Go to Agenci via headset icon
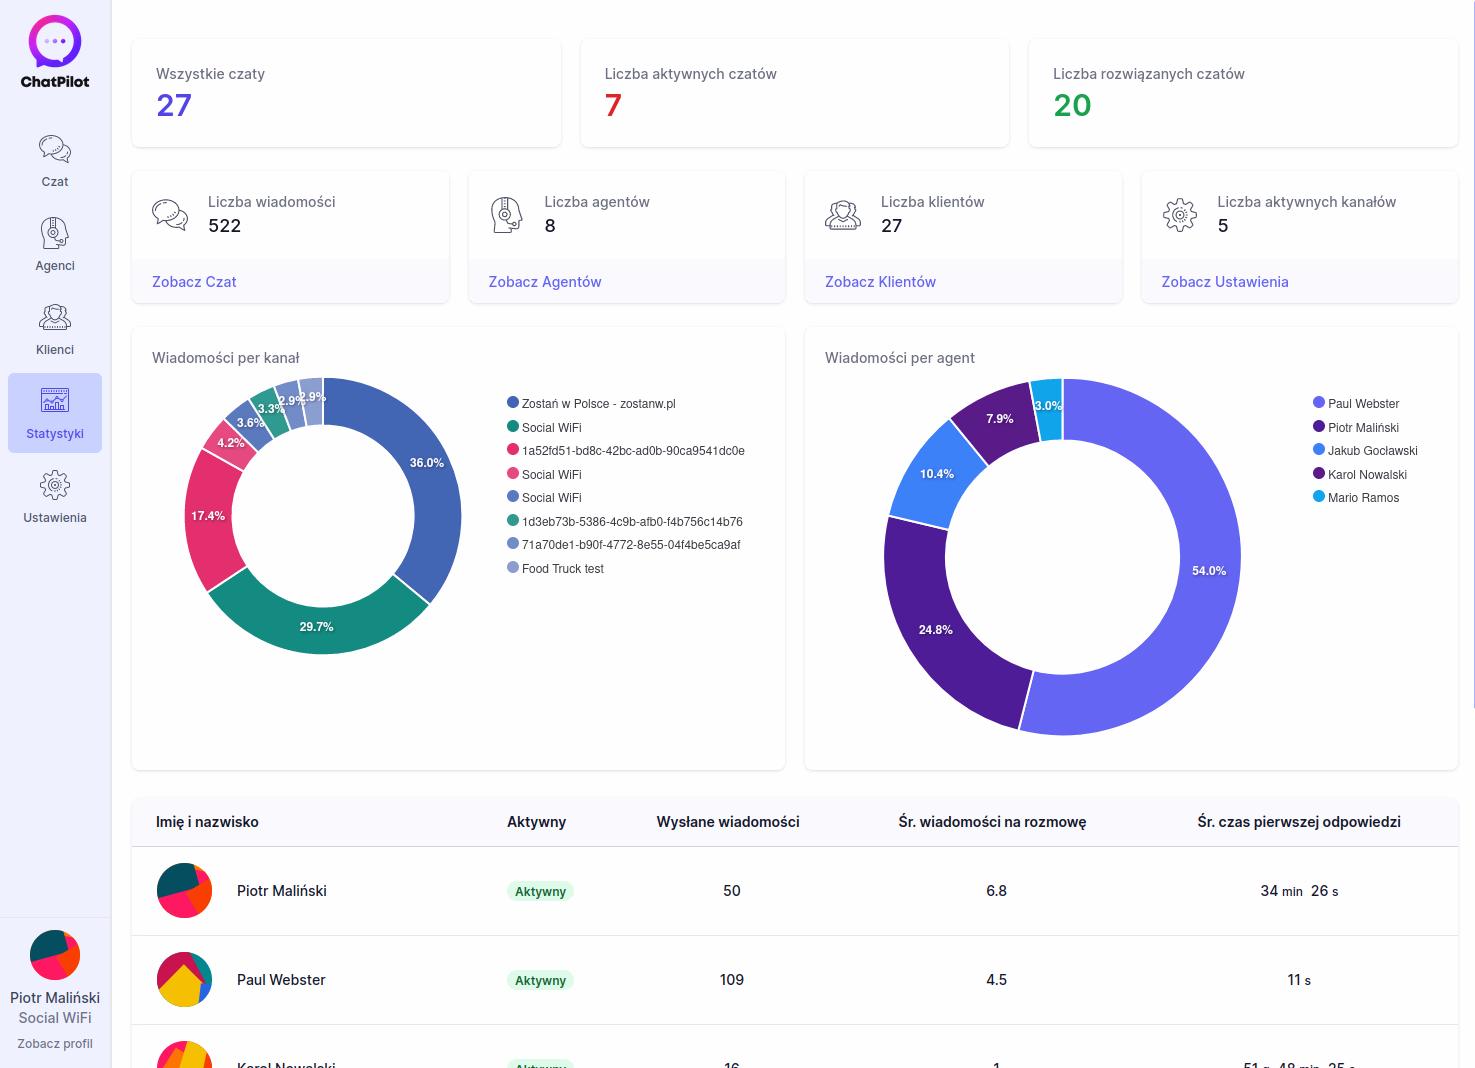The image size is (1475, 1068). coord(55,234)
